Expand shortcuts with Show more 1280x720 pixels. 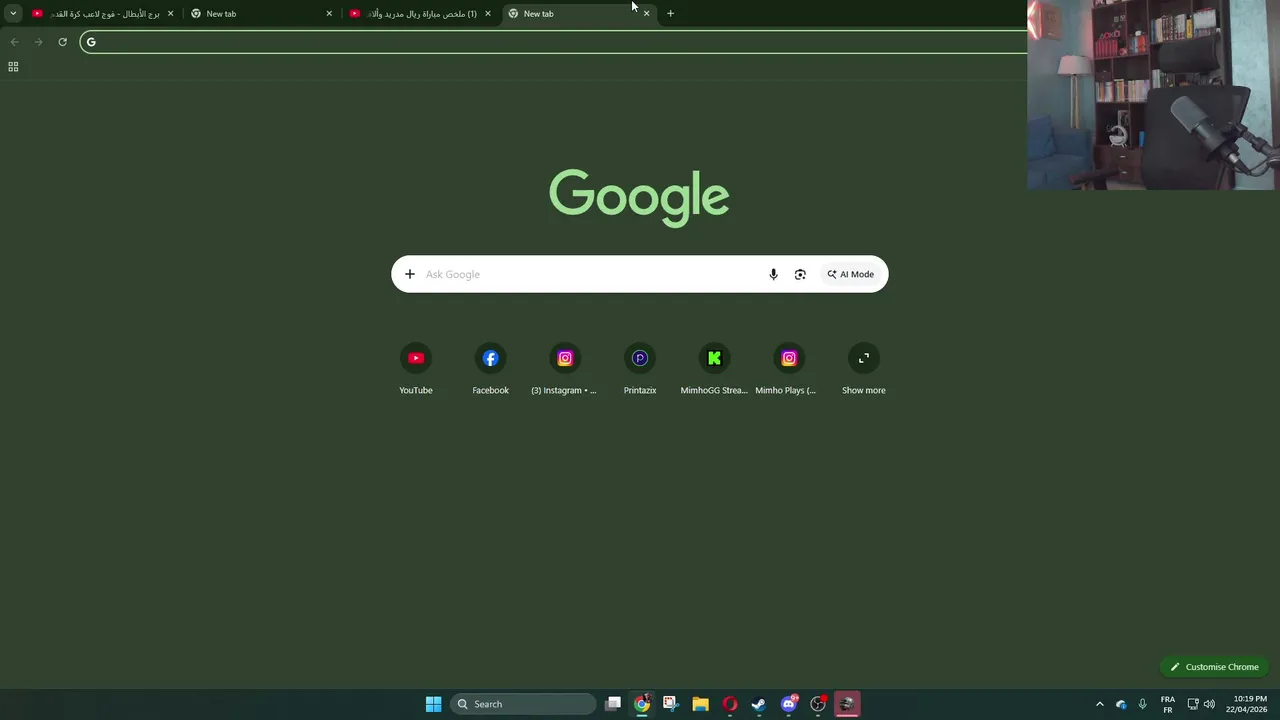(864, 370)
